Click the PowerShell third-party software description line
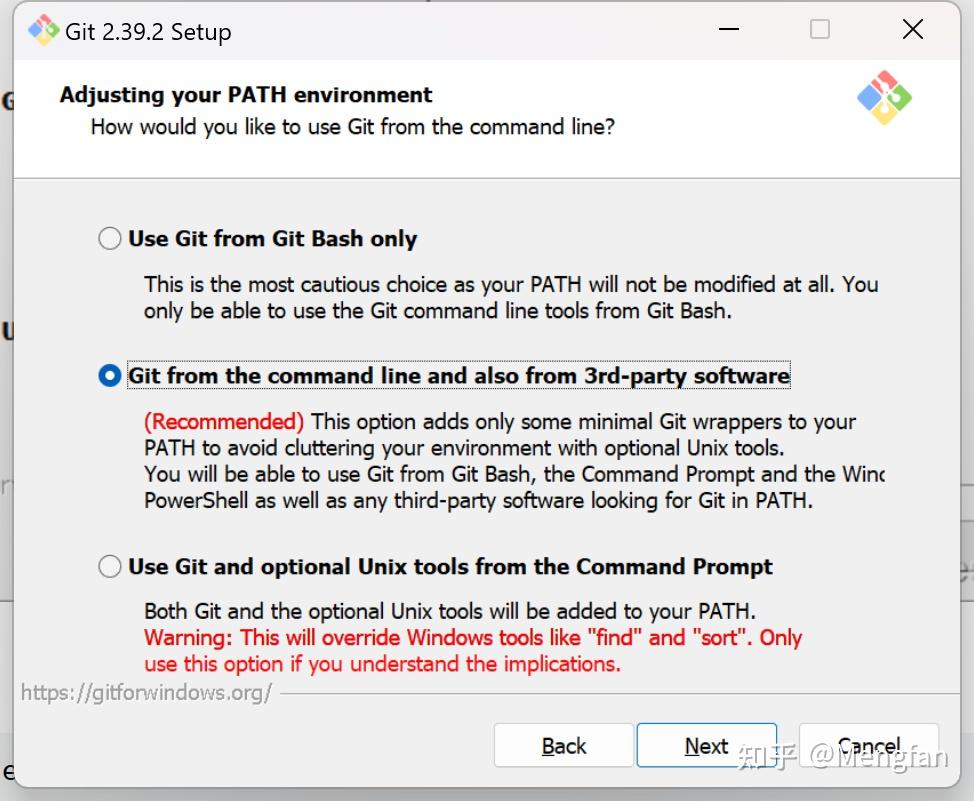 click(478, 500)
